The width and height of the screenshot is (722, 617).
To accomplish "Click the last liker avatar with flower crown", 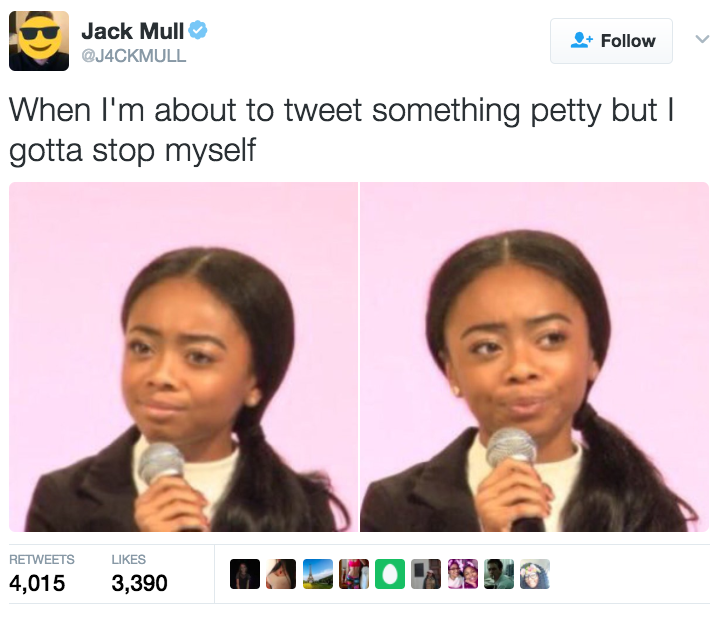I will coord(535,574).
